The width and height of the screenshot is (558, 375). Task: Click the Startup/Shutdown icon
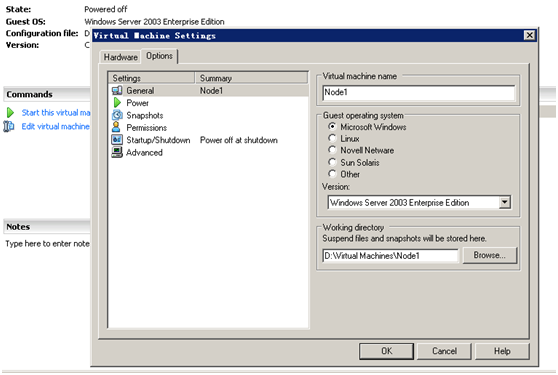coord(117,139)
